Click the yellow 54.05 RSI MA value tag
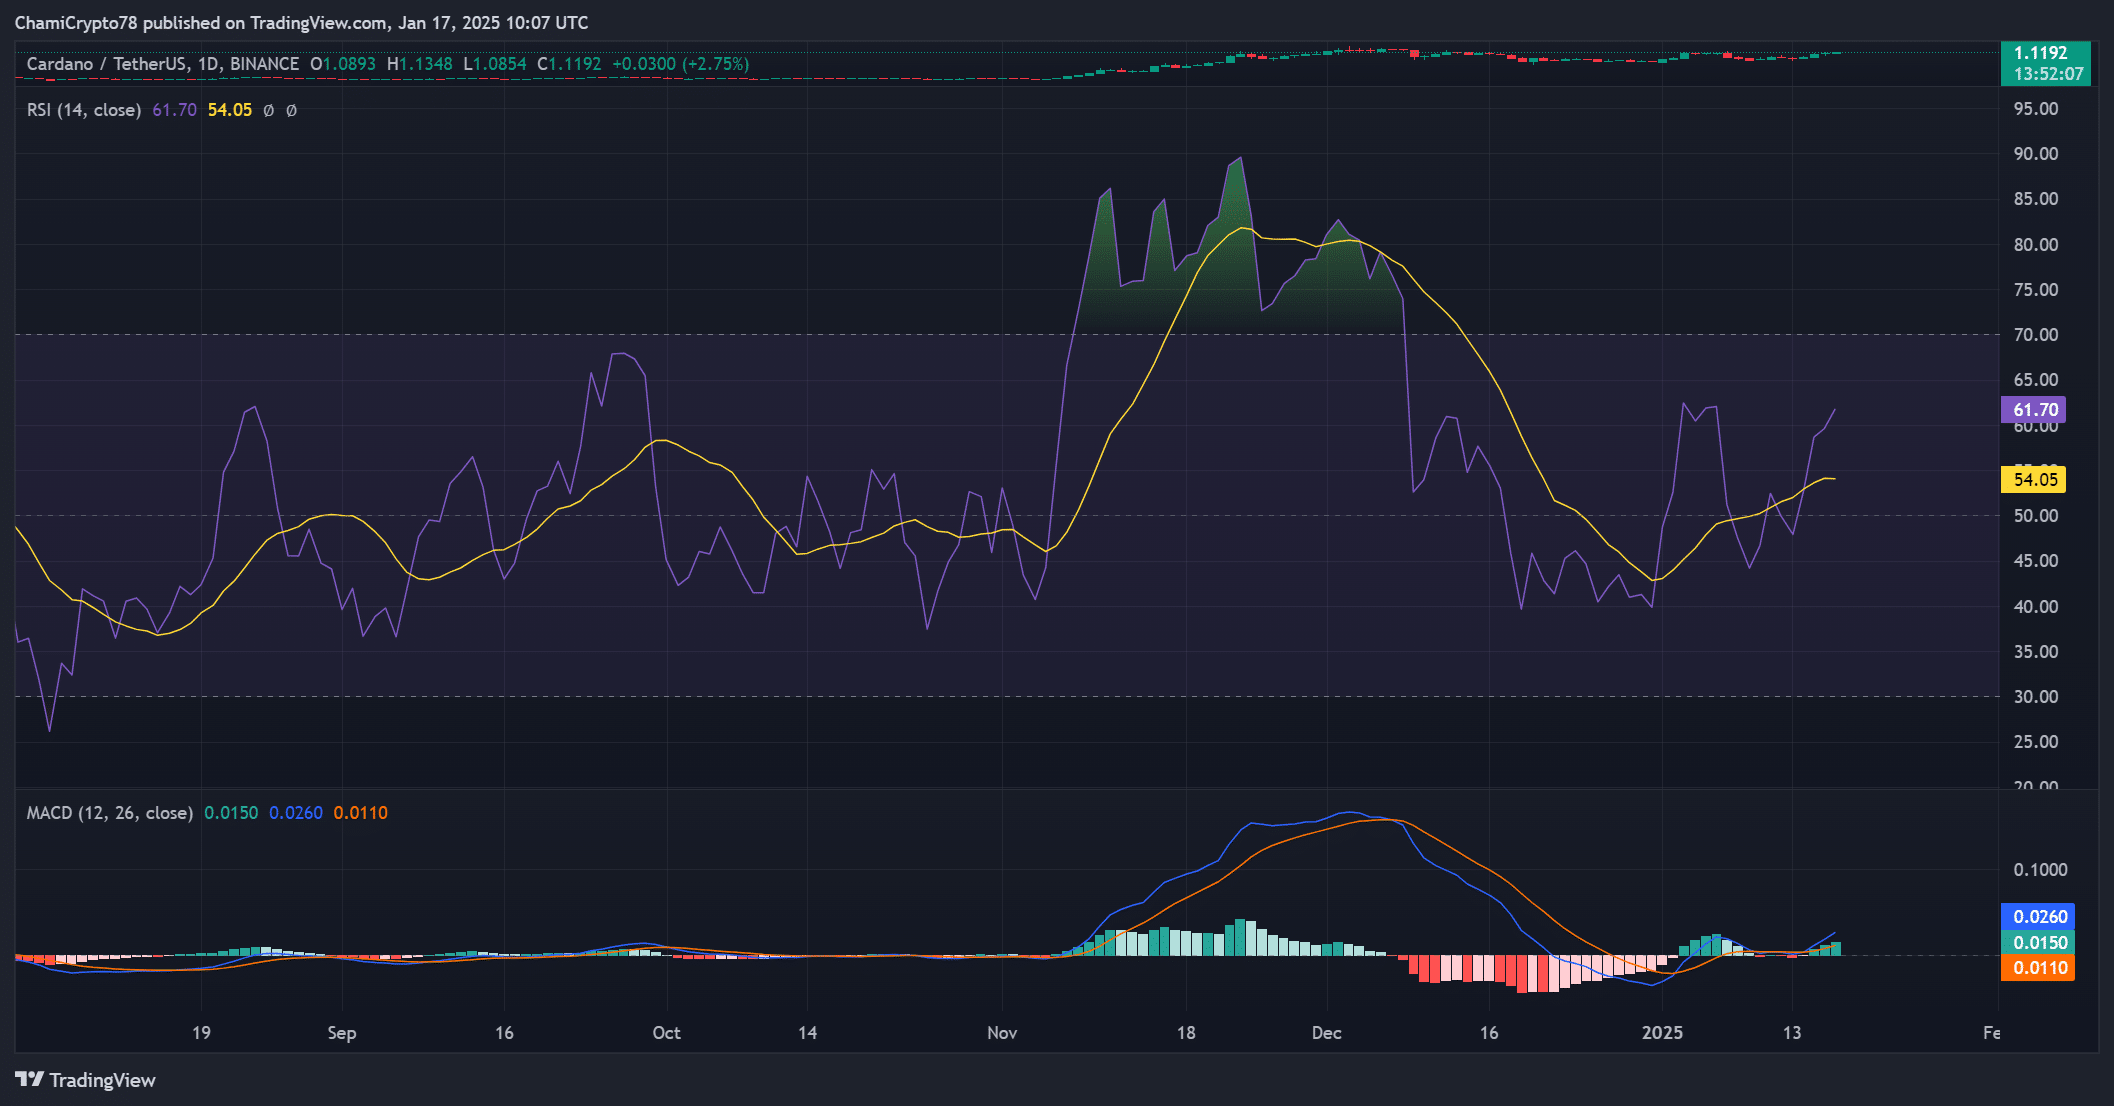The image size is (2114, 1106). tap(2034, 480)
